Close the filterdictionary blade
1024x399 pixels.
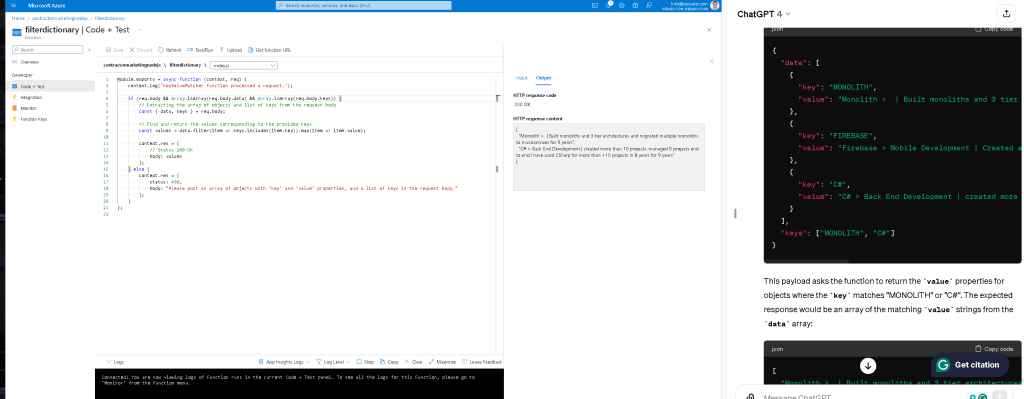[710, 30]
